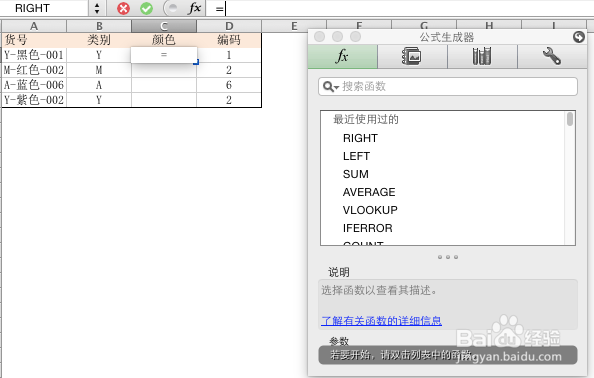This screenshot has height=378, width=594.
Task: Select column C header
Action: [164, 26]
